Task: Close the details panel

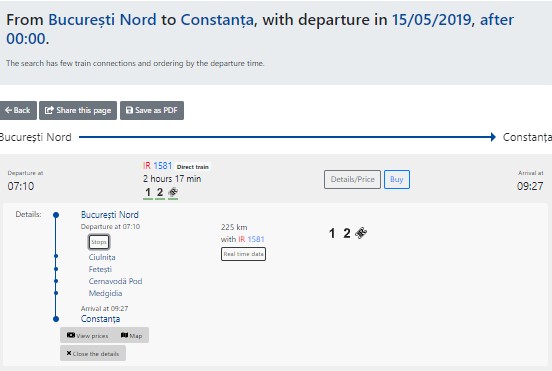Action: coord(93,353)
